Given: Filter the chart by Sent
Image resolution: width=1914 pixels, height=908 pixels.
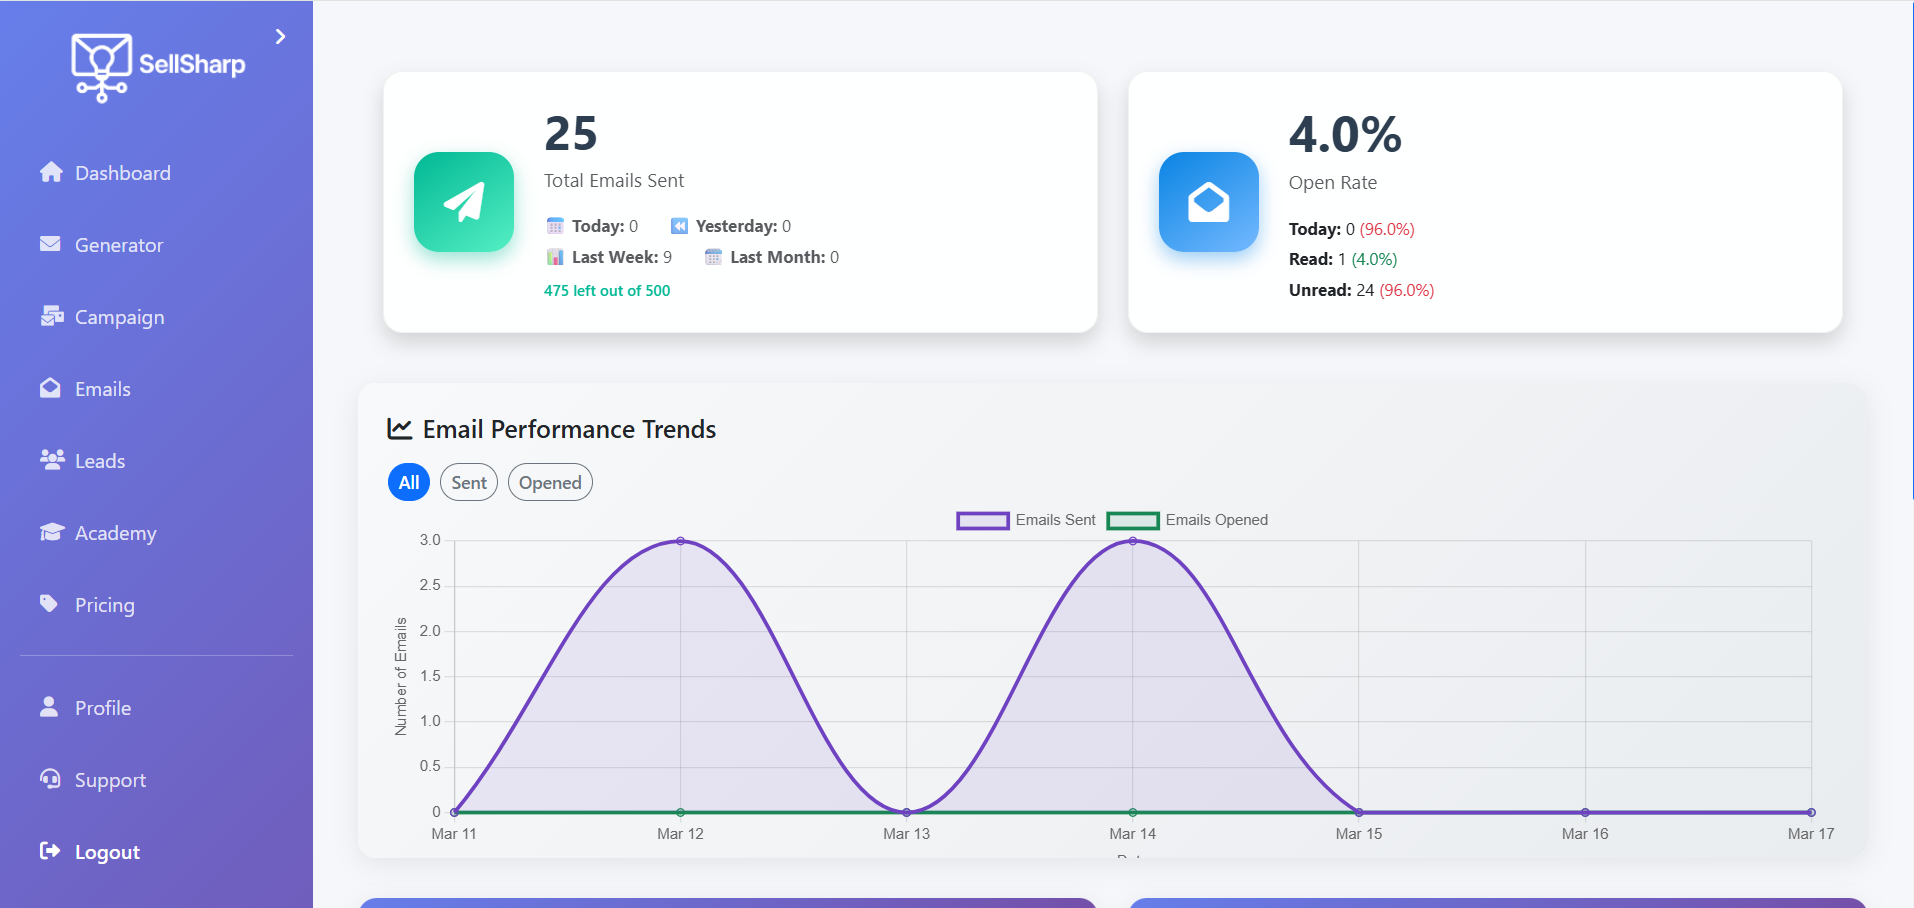Looking at the screenshot, I should pyautogui.click(x=469, y=483).
